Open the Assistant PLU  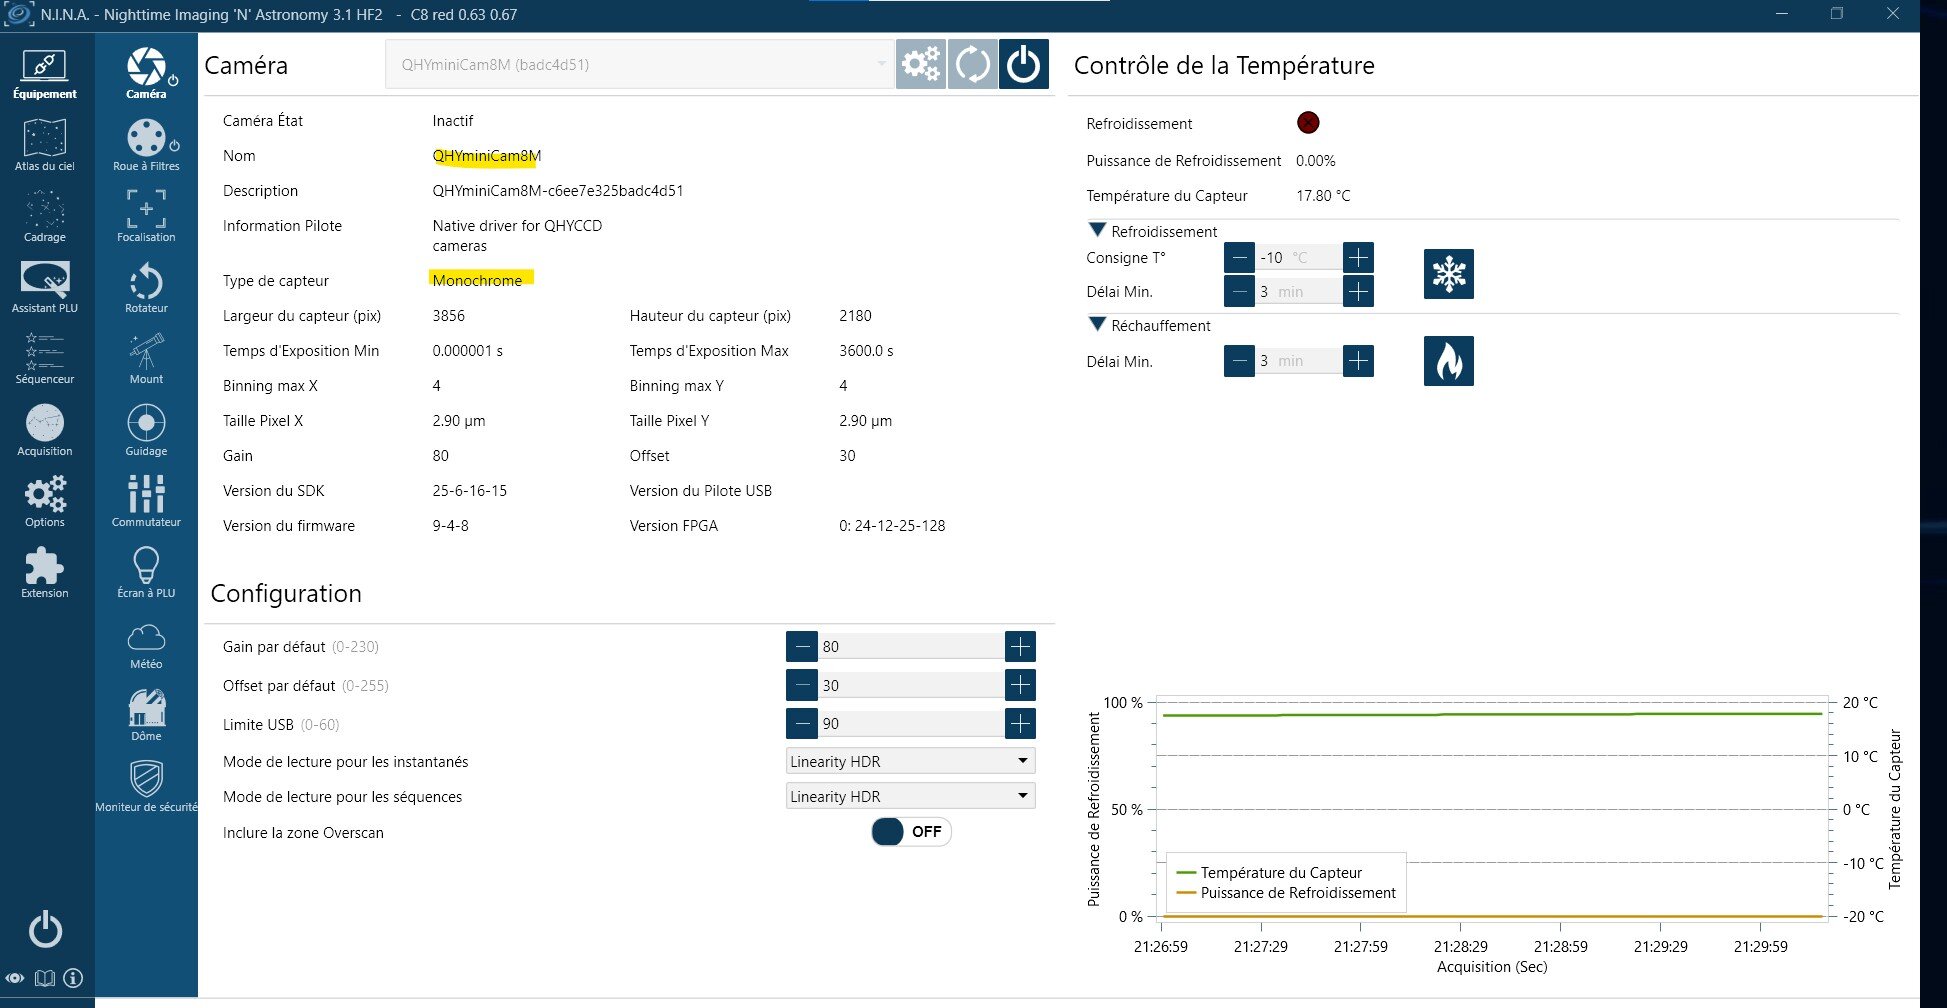click(x=45, y=288)
